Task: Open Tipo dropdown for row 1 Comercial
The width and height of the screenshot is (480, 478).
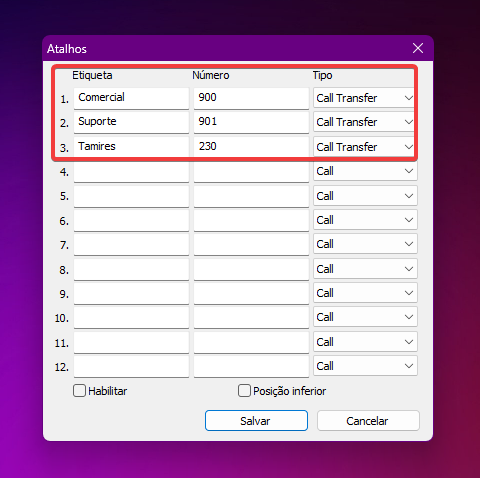Action: [x=365, y=98]
